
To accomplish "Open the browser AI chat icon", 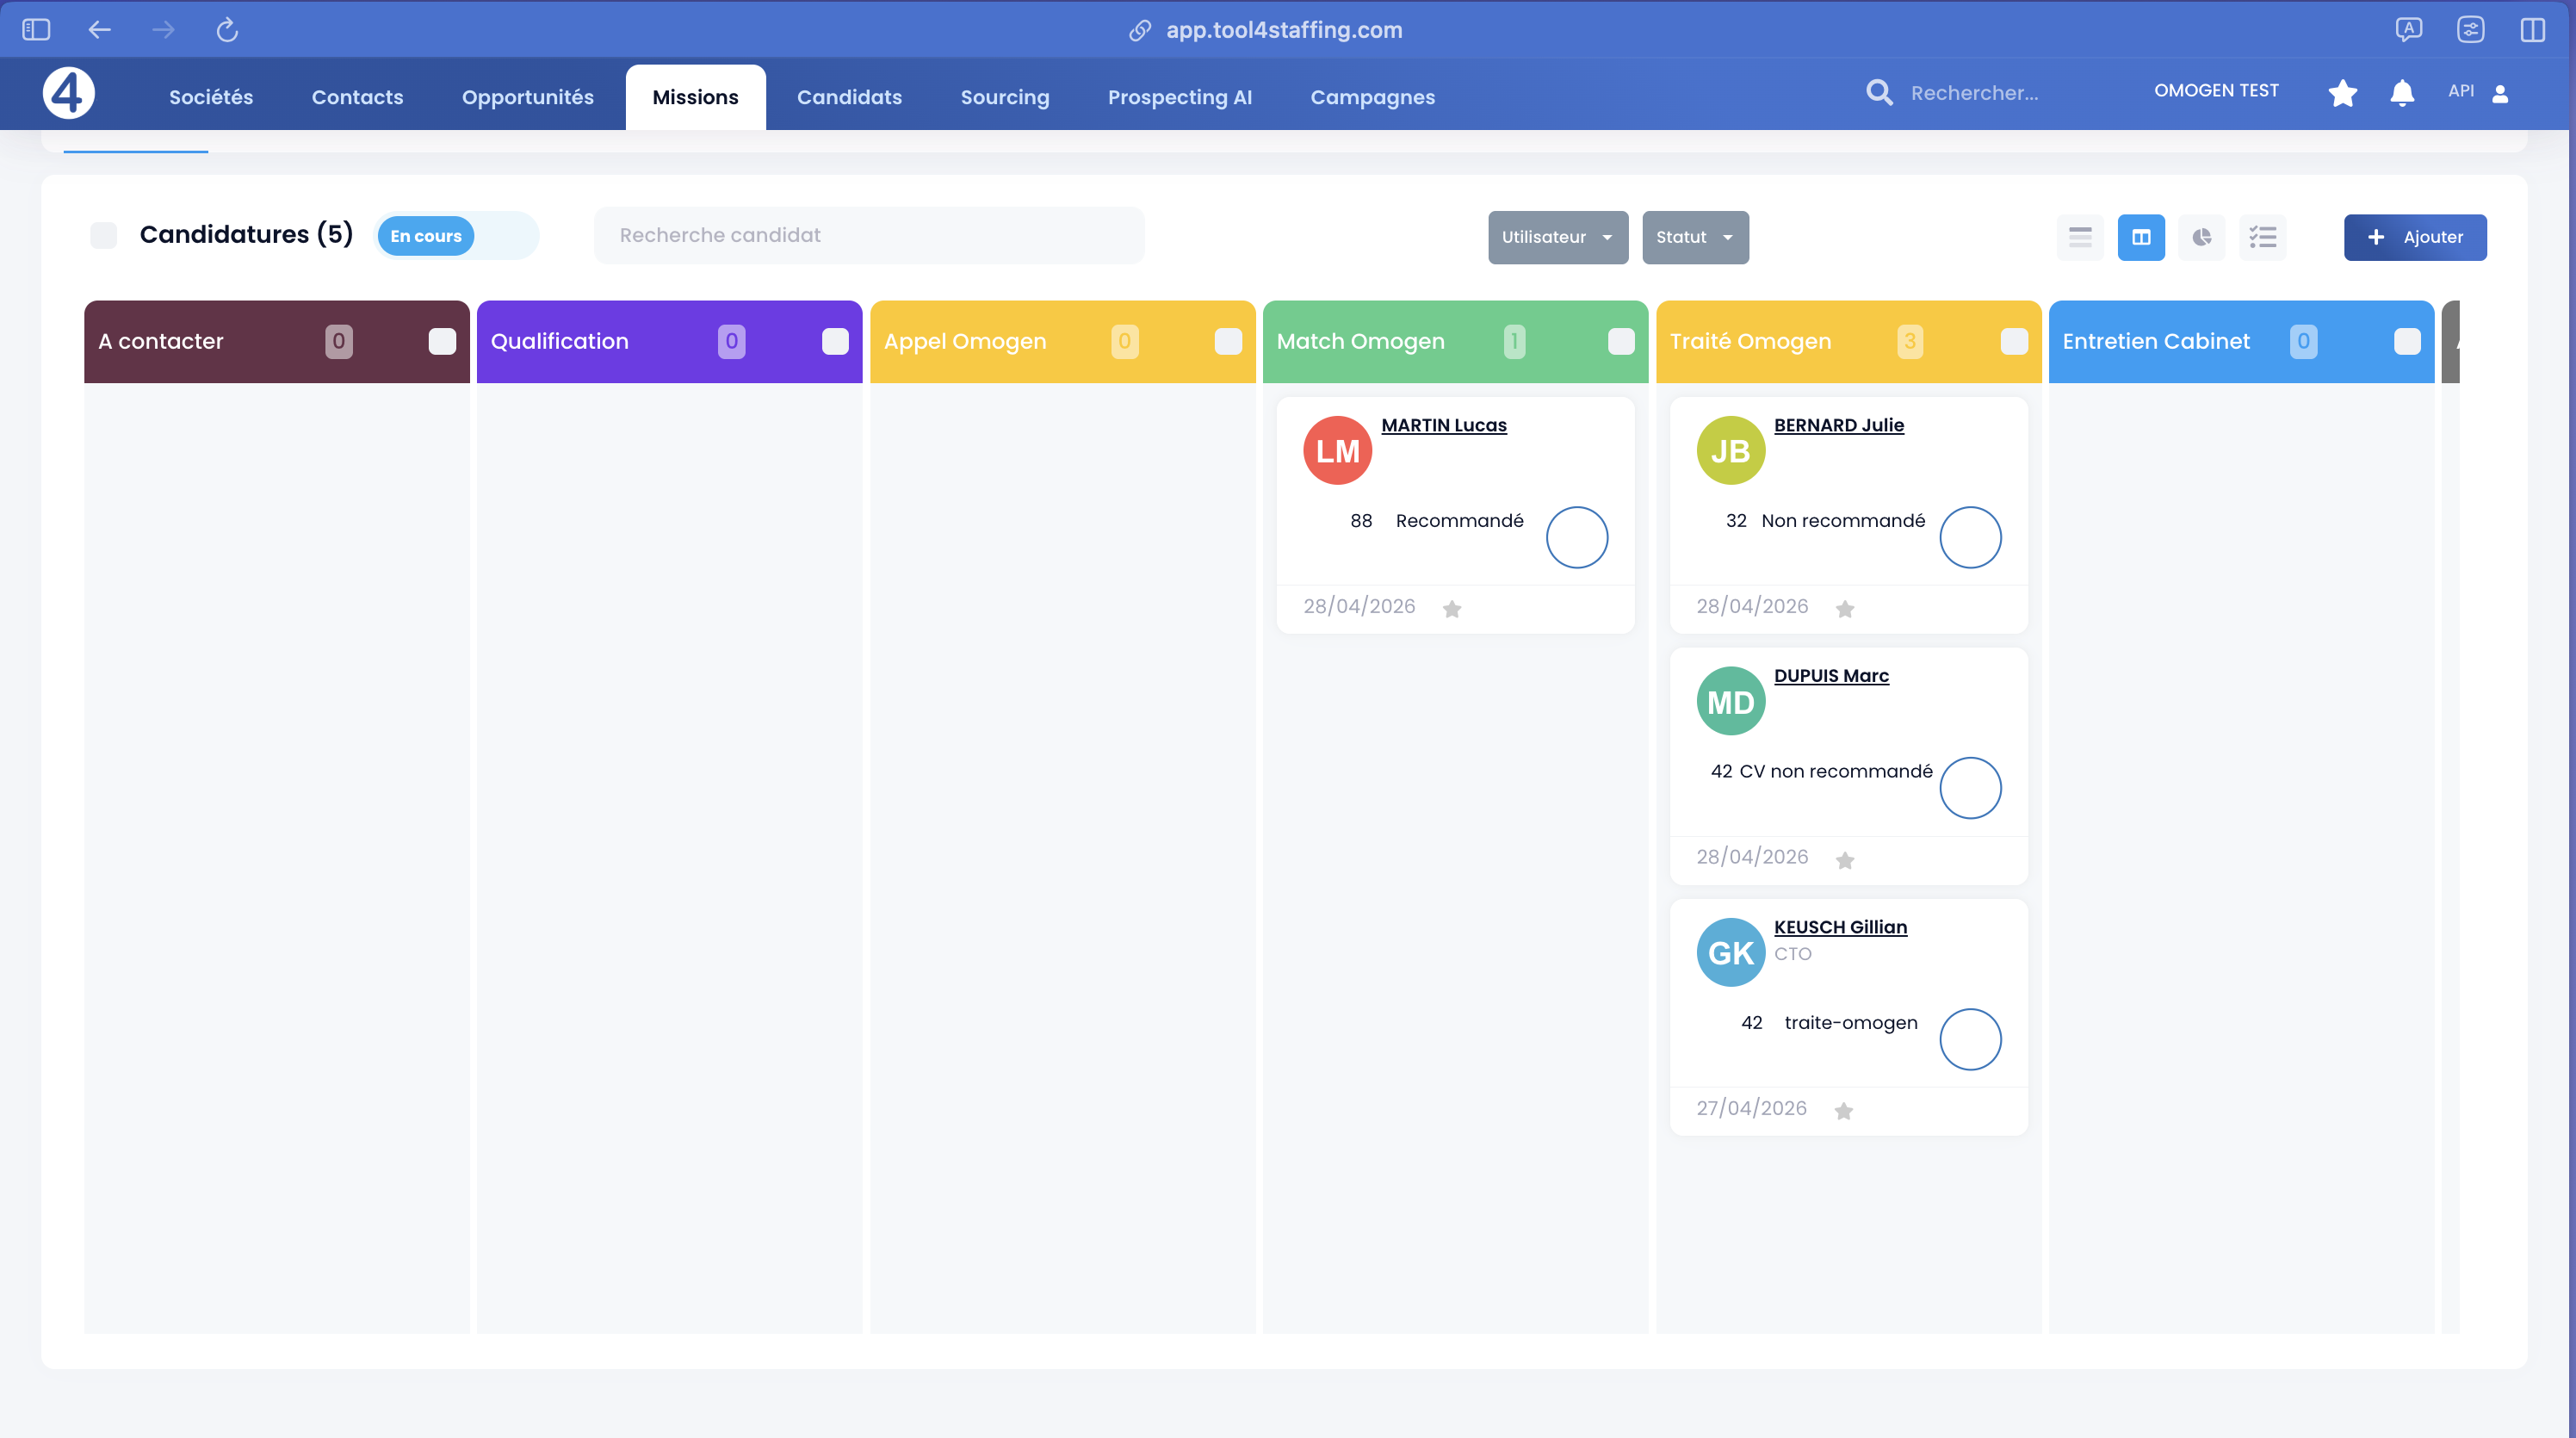I will coord(2408,30).
